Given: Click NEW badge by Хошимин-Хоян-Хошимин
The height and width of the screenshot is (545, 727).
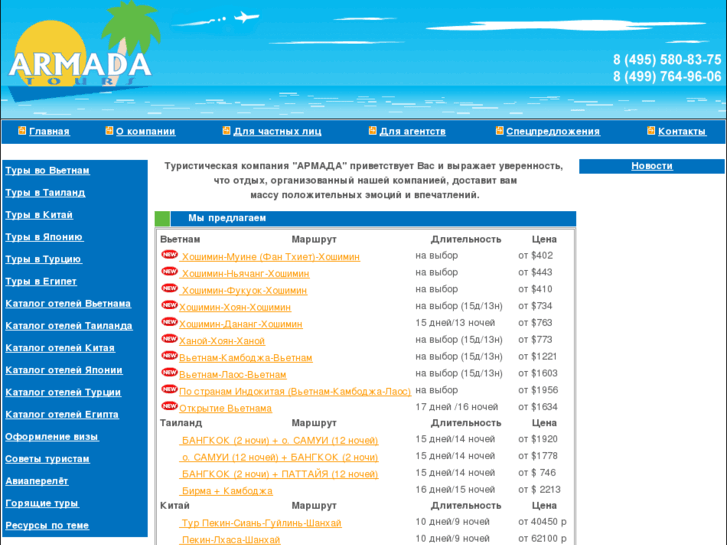Looking at the screenshot, I should click(170, 305).
